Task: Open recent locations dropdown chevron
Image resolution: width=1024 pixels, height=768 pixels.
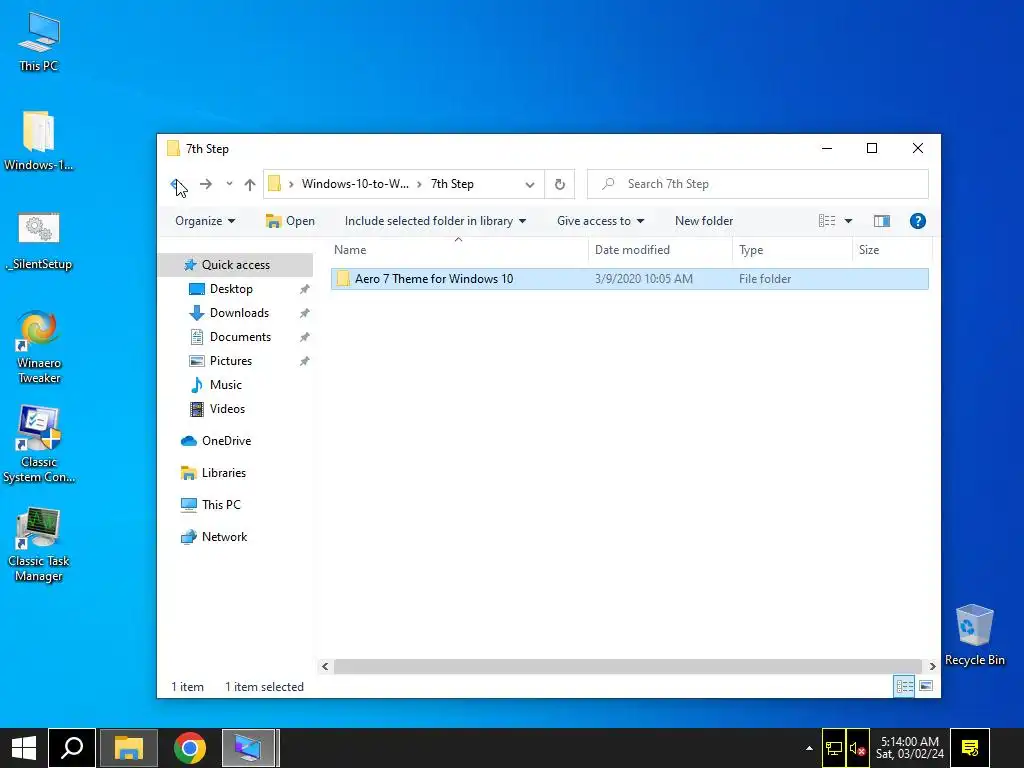Action: (229, 184)
